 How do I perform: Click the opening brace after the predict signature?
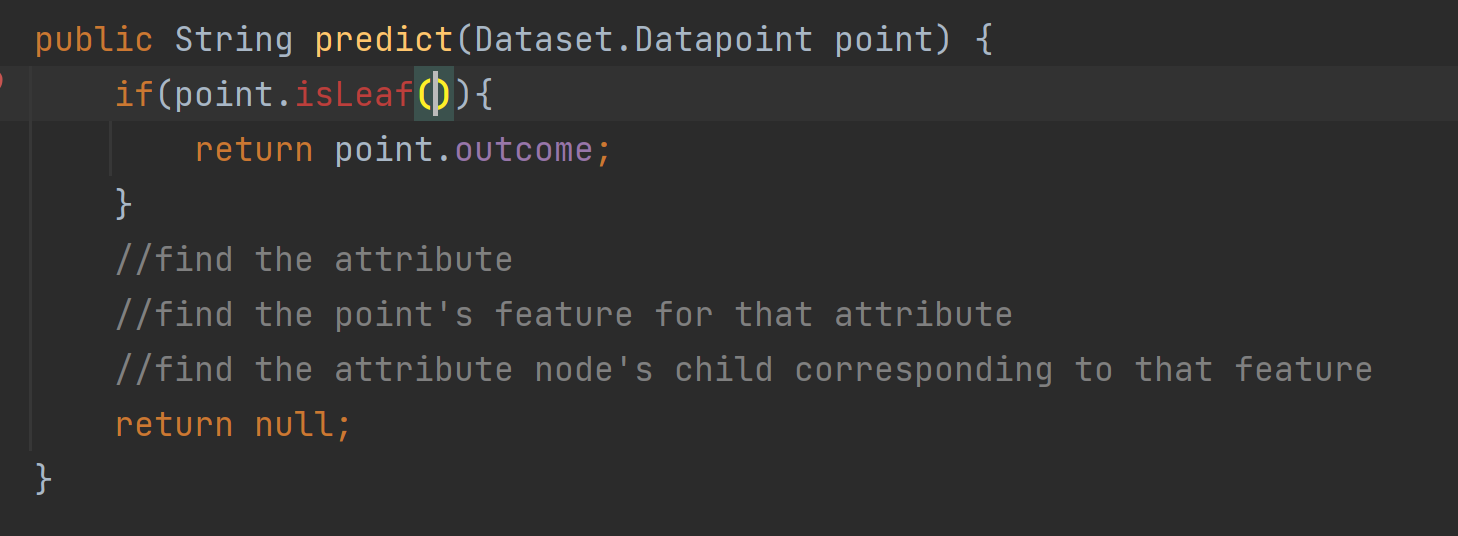click(x=984, y=40)
